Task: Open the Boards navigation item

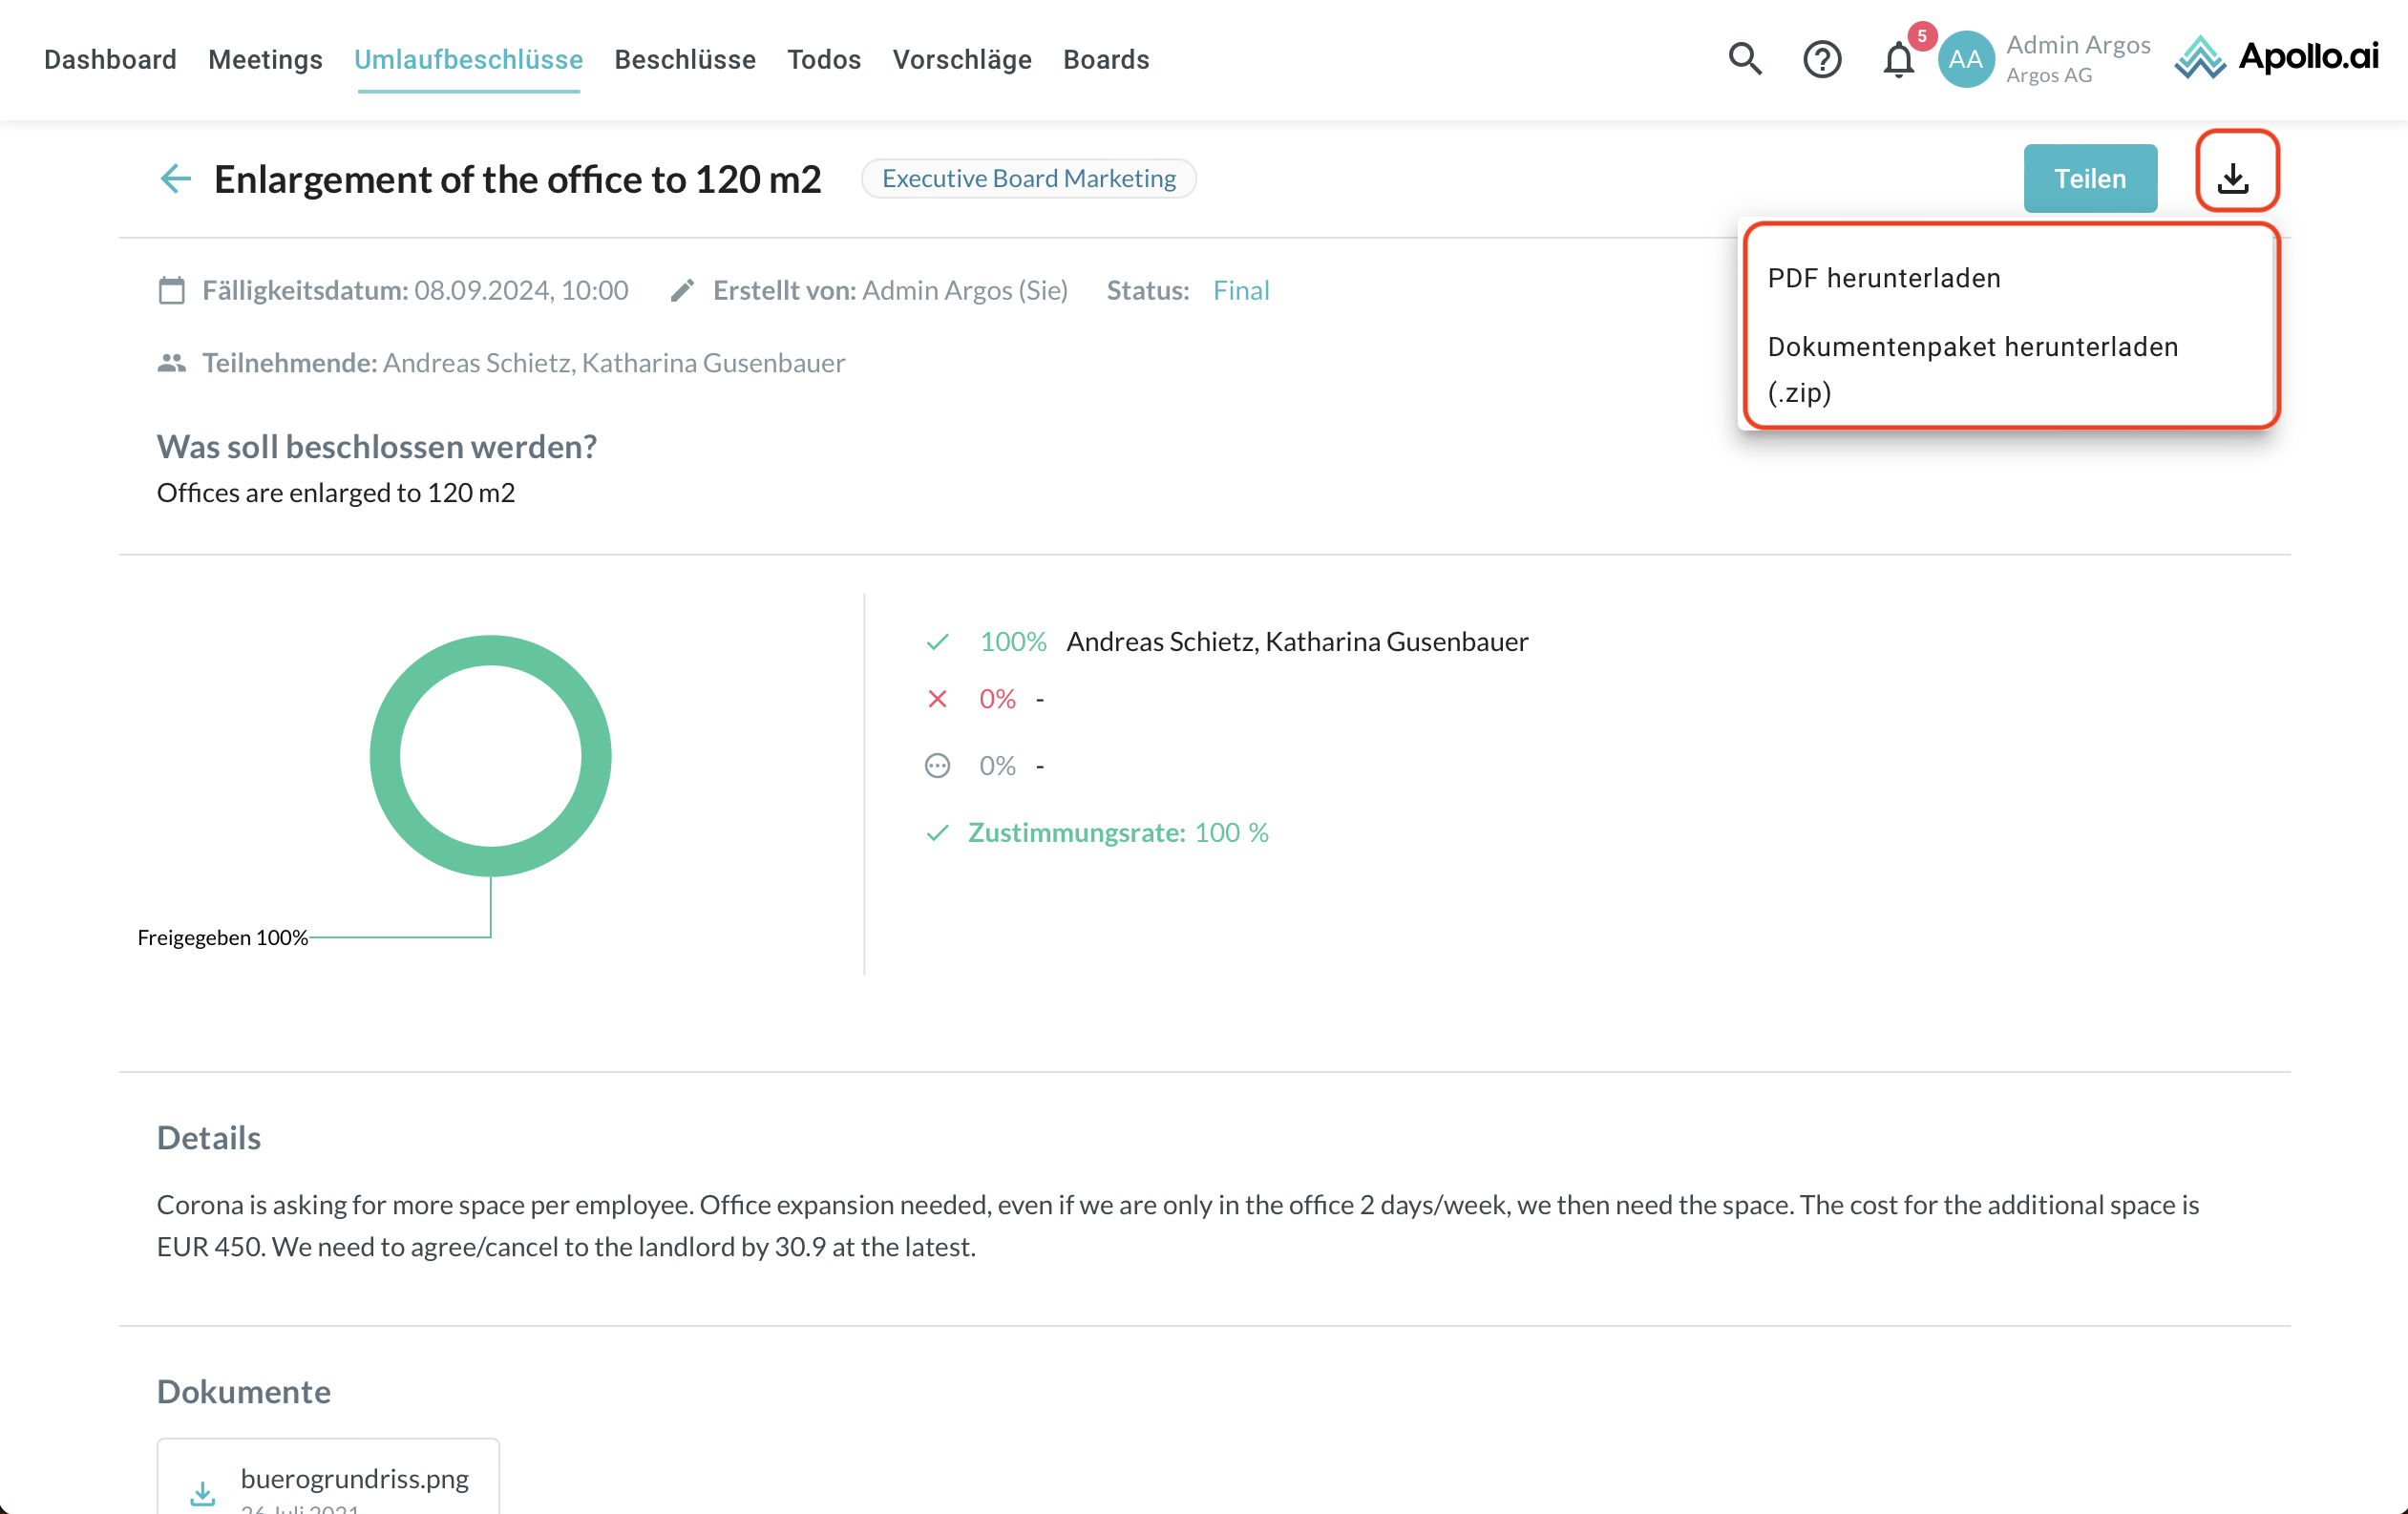Action: pos(1105,60)
